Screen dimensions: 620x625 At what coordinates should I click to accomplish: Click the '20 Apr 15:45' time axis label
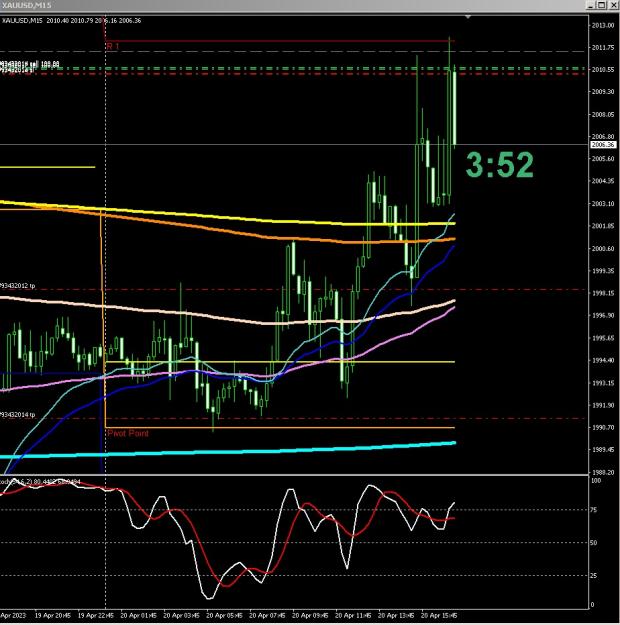pyautogui.click(x=439, y=615)
